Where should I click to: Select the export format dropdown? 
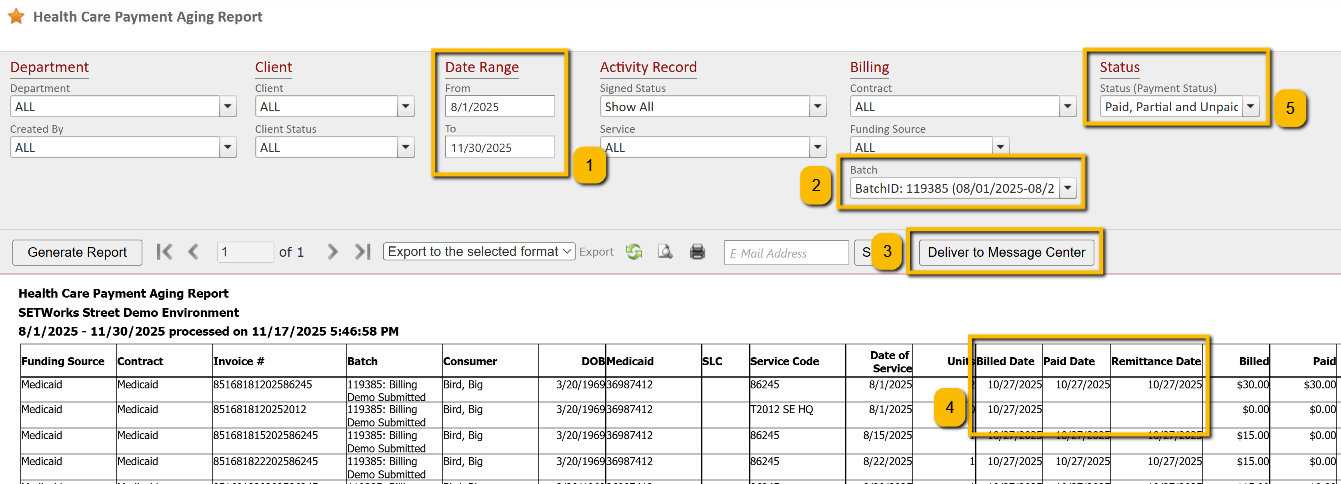click(x=479, y=252)
